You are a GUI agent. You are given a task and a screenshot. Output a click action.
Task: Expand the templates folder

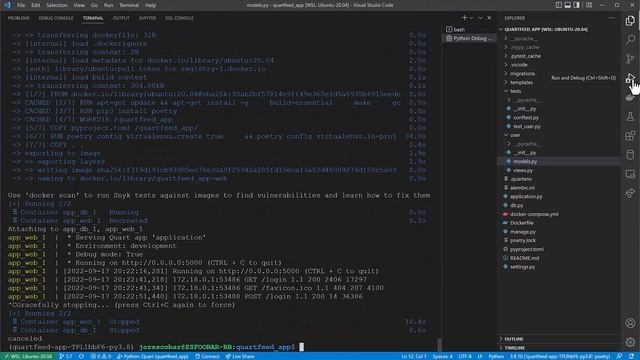[521, 82]
